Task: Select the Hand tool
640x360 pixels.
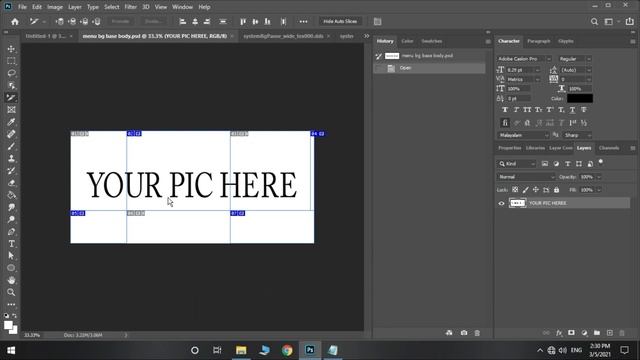Action: coord(11,280)
